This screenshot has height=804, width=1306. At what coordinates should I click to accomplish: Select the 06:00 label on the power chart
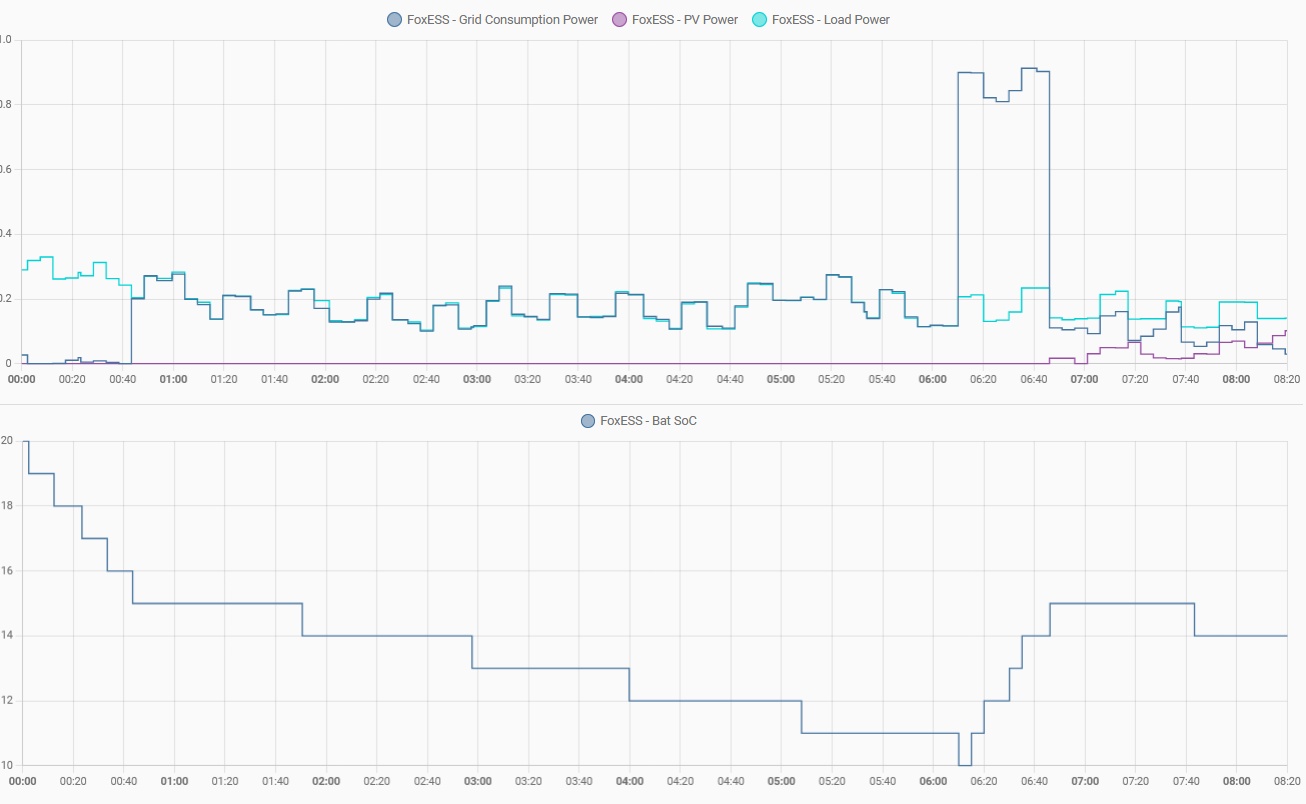tap(933, 379)
